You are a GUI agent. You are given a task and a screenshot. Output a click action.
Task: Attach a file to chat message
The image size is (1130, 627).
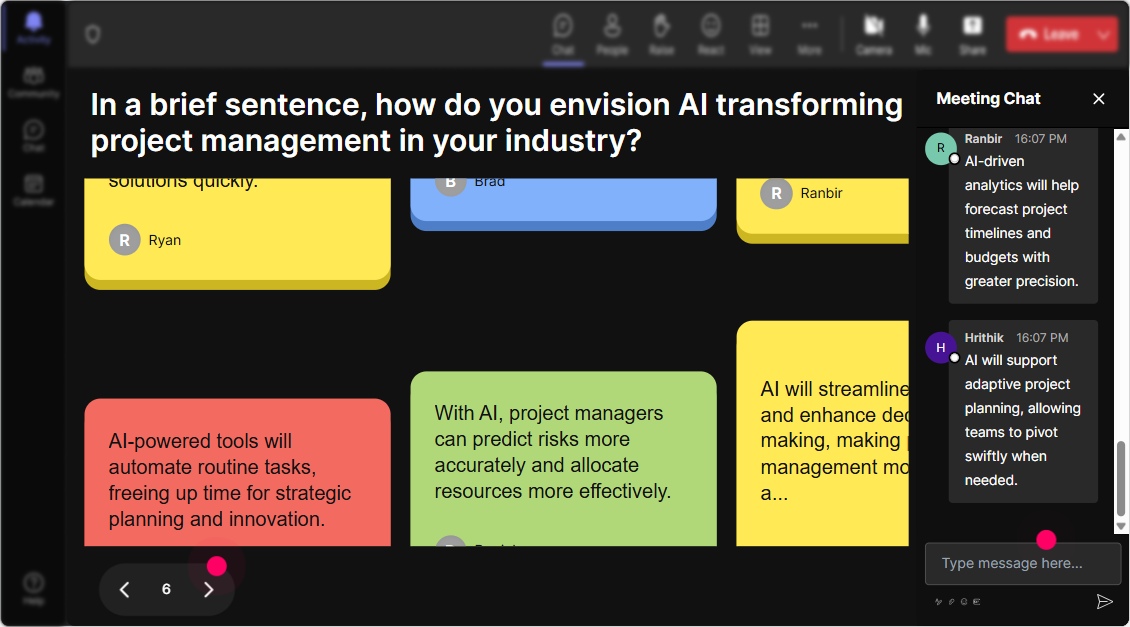coord(951,602)
